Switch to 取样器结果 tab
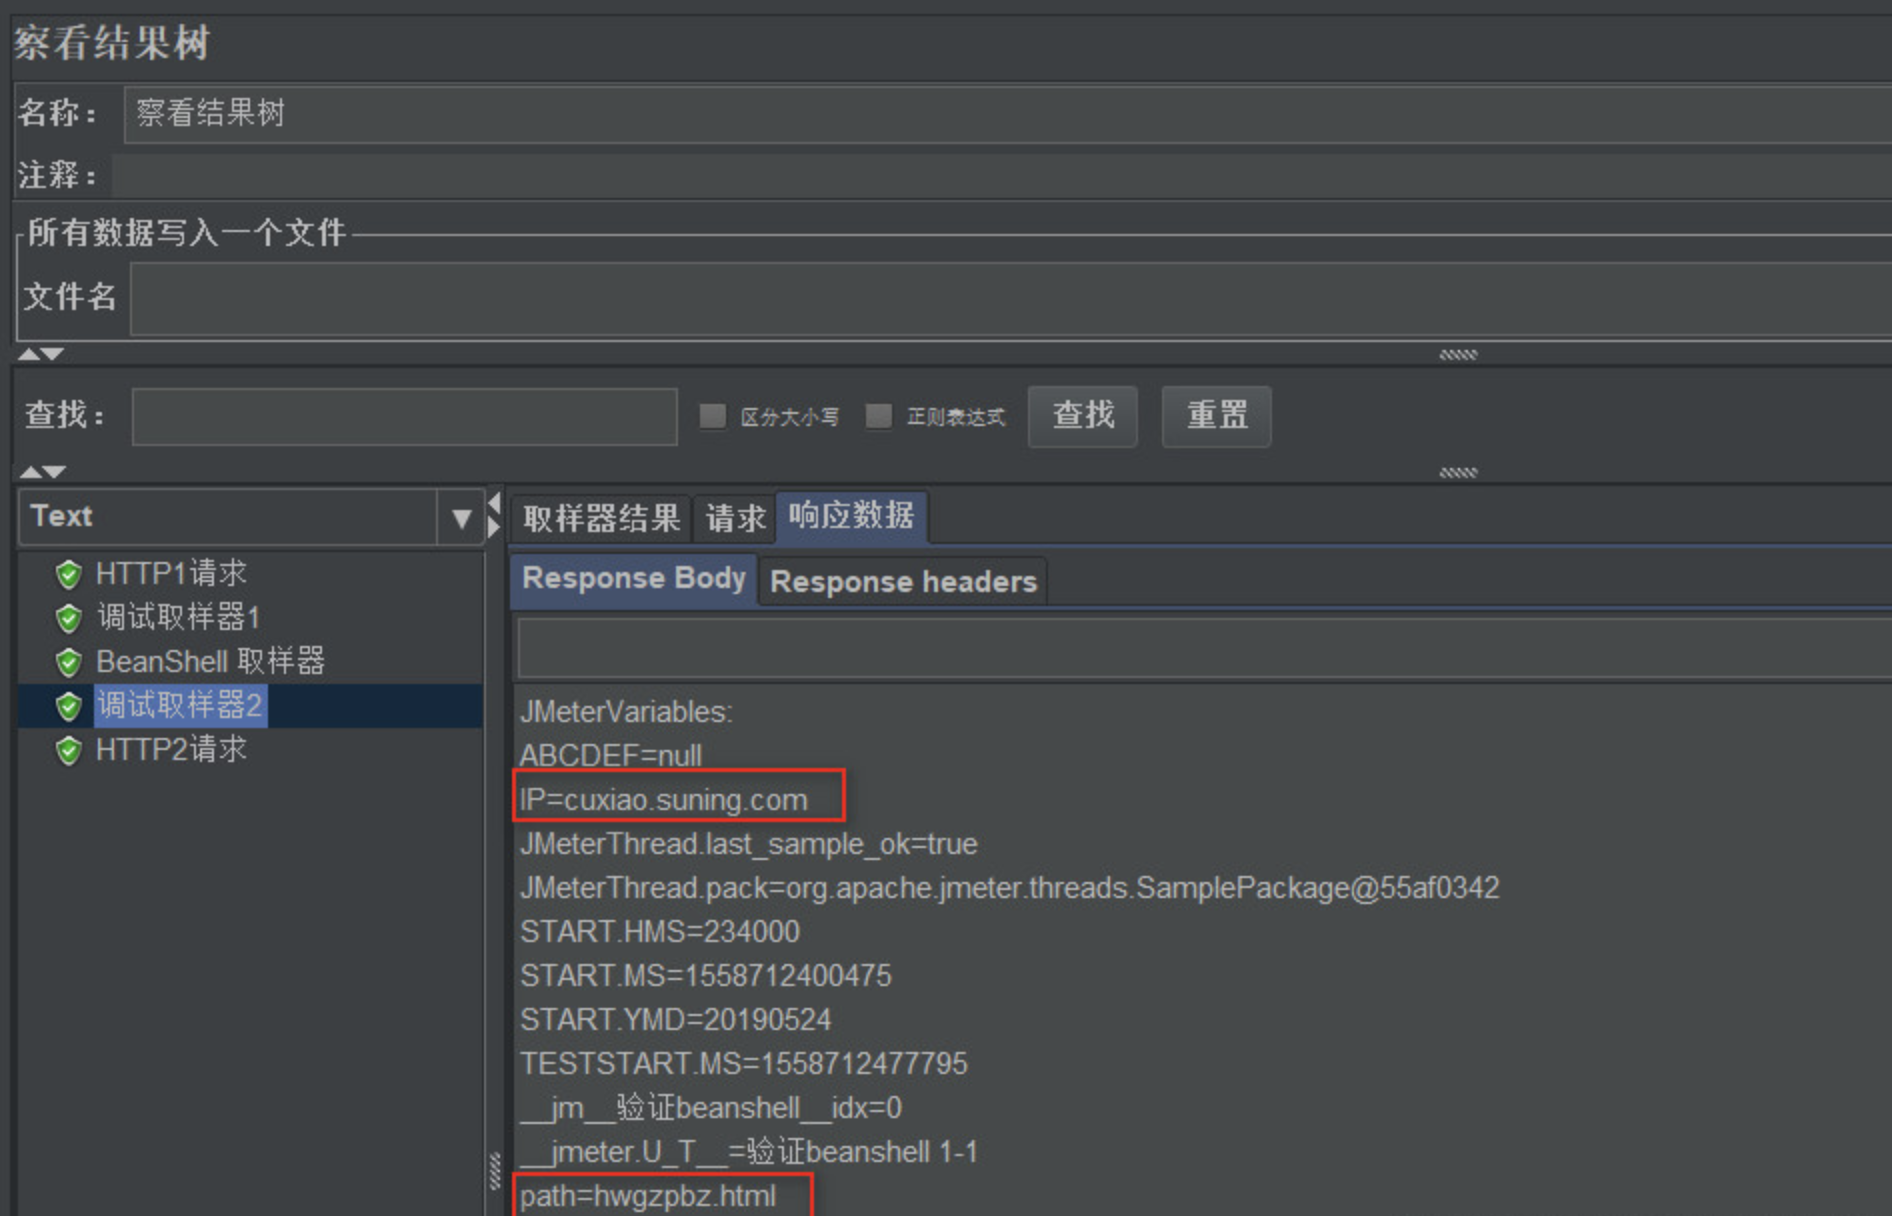Screen dimensions: 1892x1216 tap(601, 518)
